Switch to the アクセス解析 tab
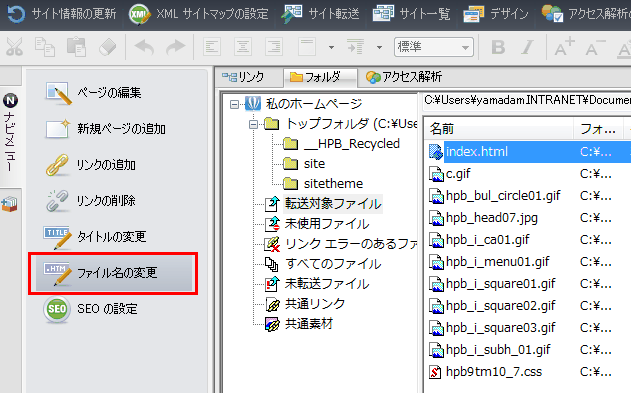This screenshot has height=393, width=631. coord(404,76)
